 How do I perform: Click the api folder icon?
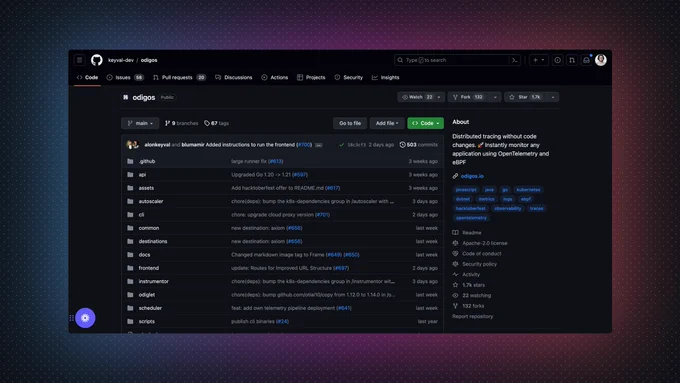pos(130,175)
